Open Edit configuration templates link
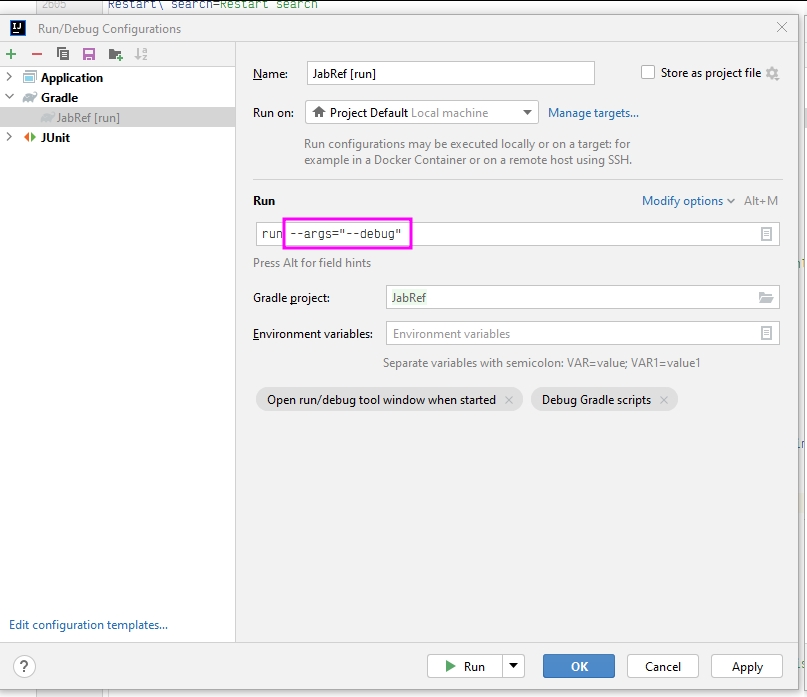 click(x=89, y=625)
